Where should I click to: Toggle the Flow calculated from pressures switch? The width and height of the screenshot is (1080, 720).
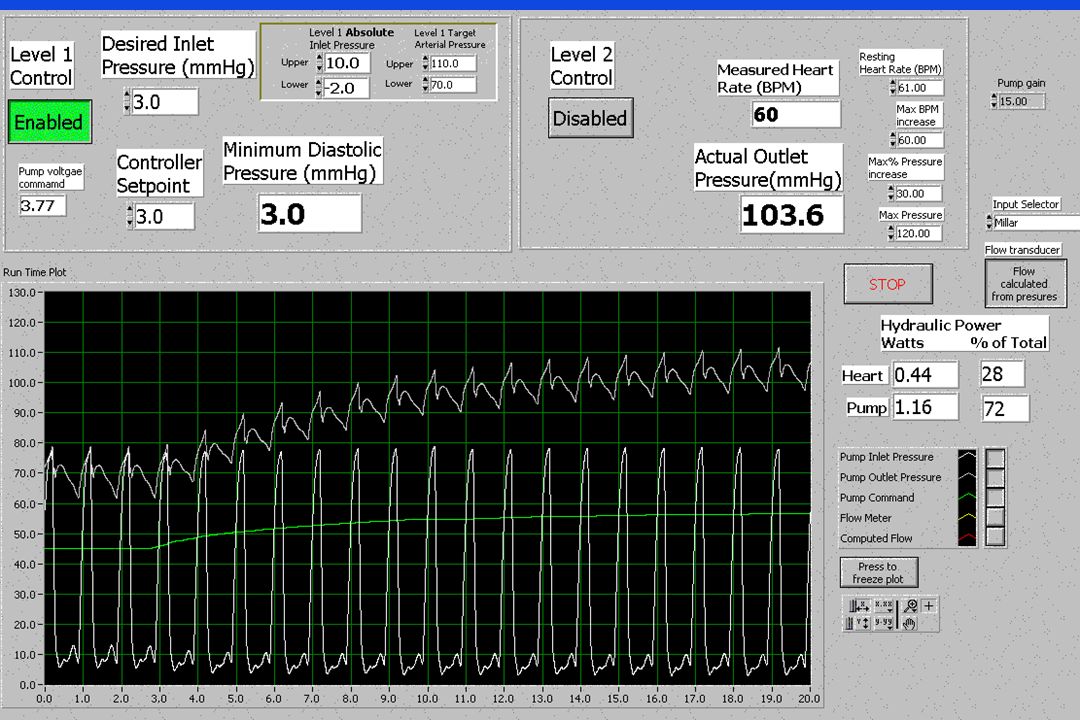[x=1025, y=283]
